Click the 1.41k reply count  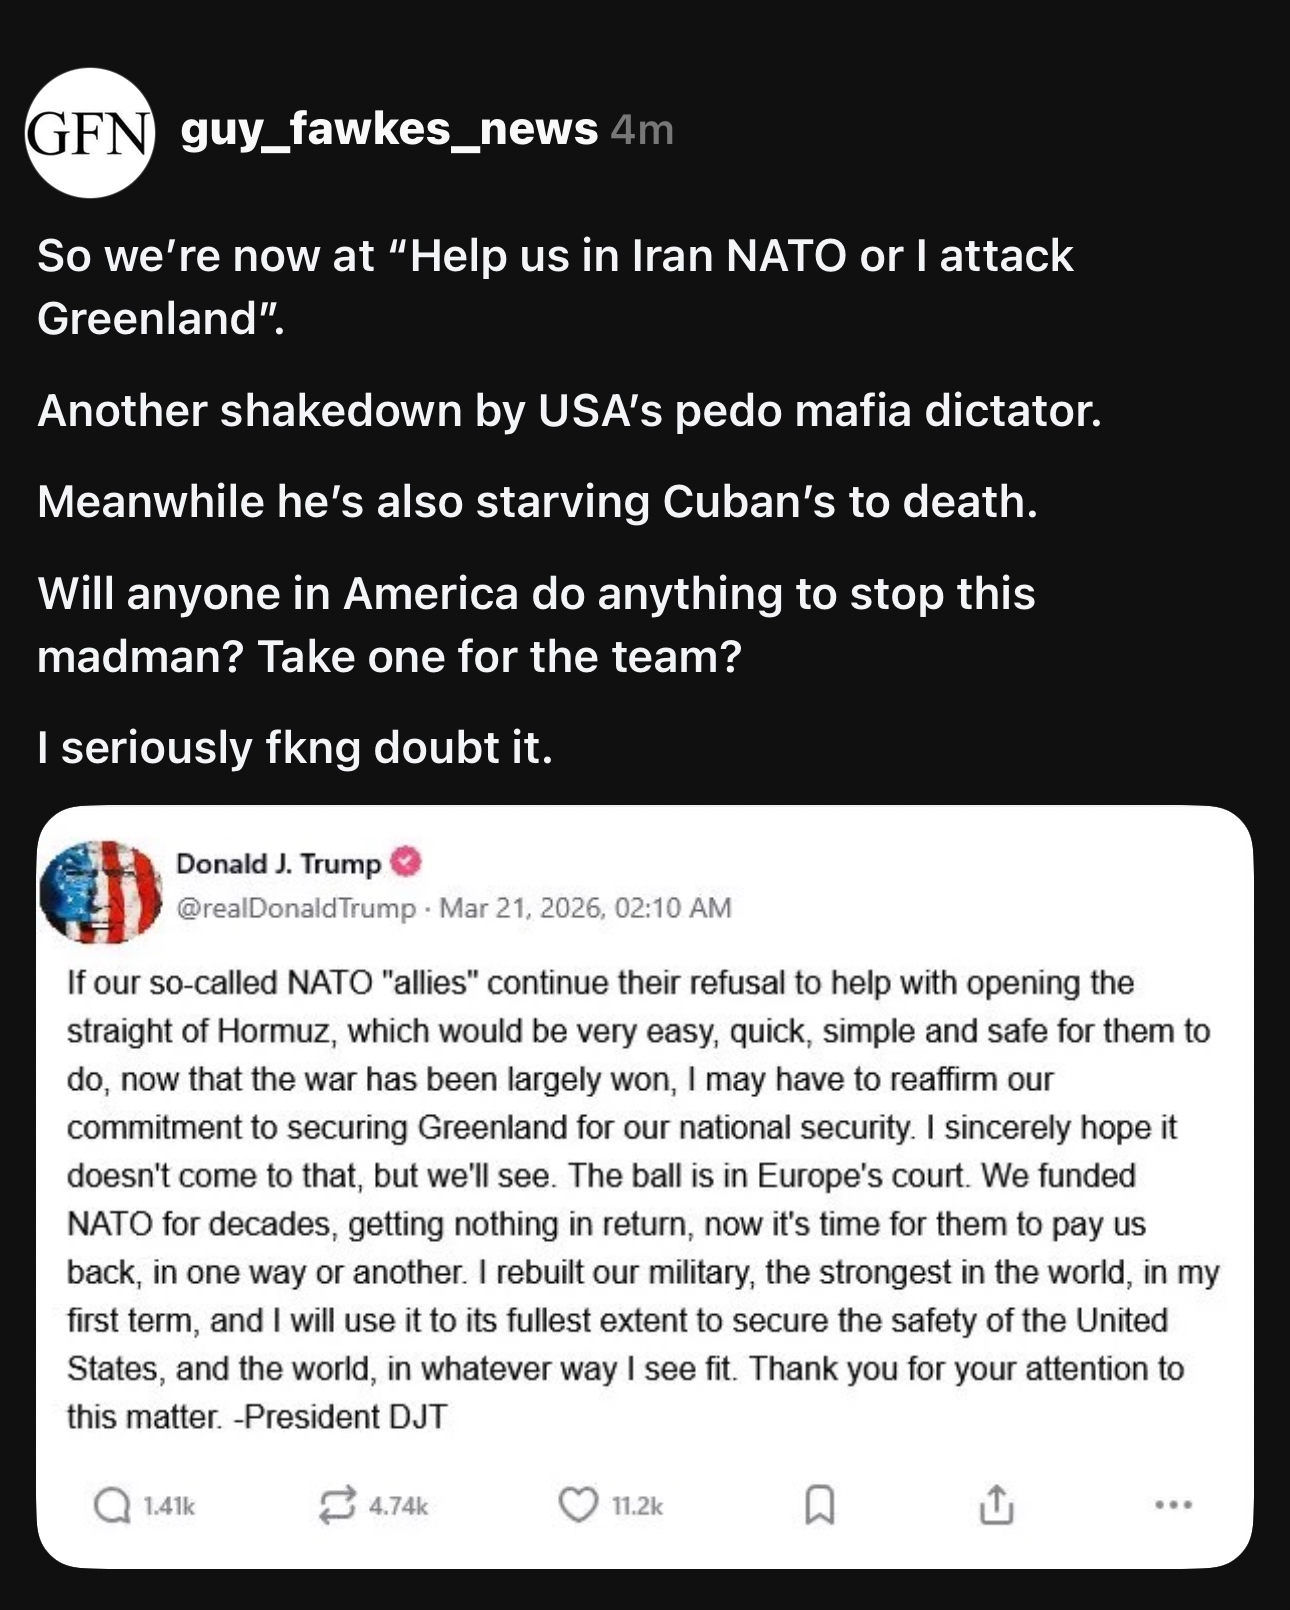(x=168, y=1506)
